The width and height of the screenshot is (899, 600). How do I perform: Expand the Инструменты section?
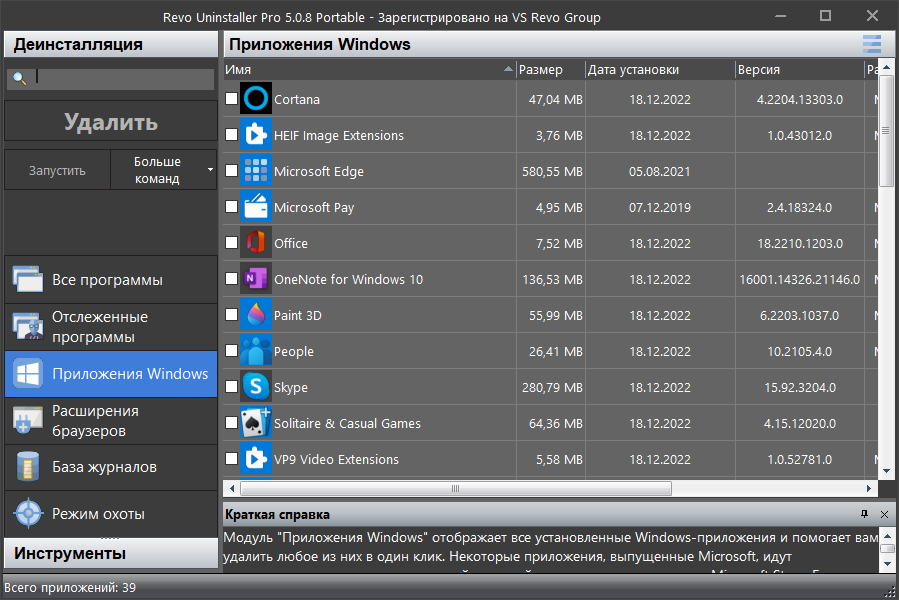coord(111,554)
